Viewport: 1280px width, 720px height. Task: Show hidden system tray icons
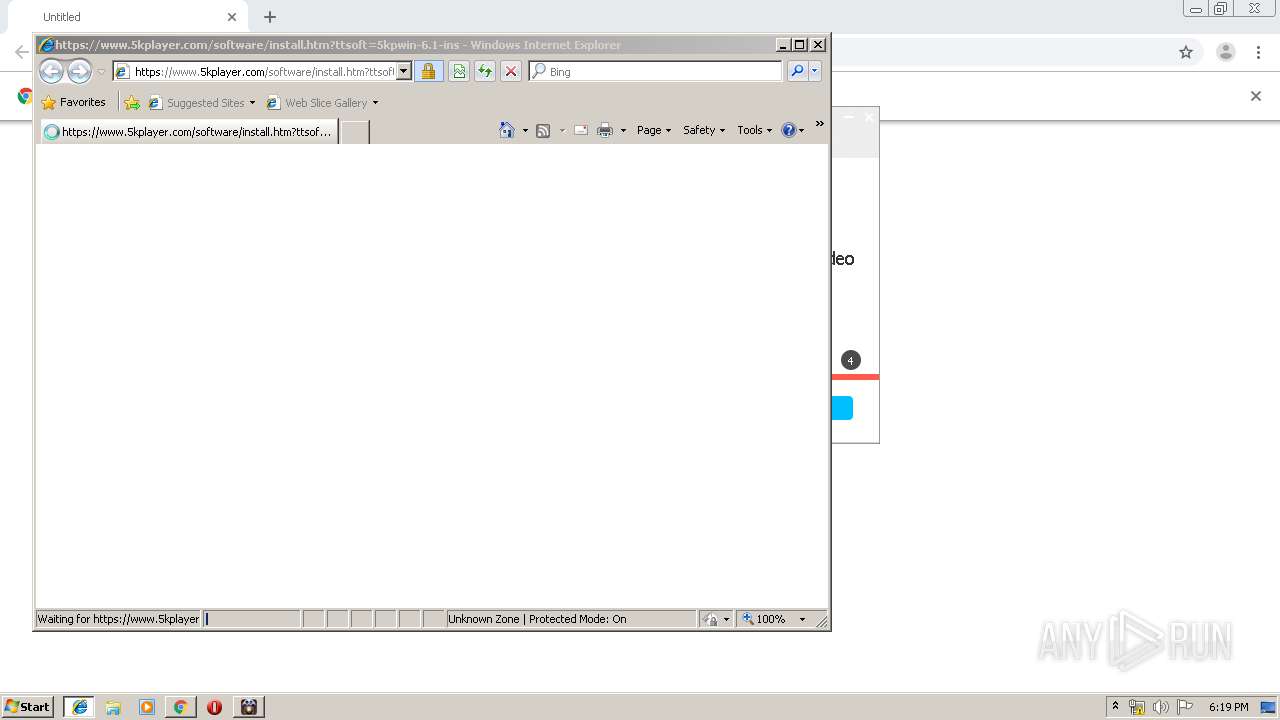tap(1115, 707)
